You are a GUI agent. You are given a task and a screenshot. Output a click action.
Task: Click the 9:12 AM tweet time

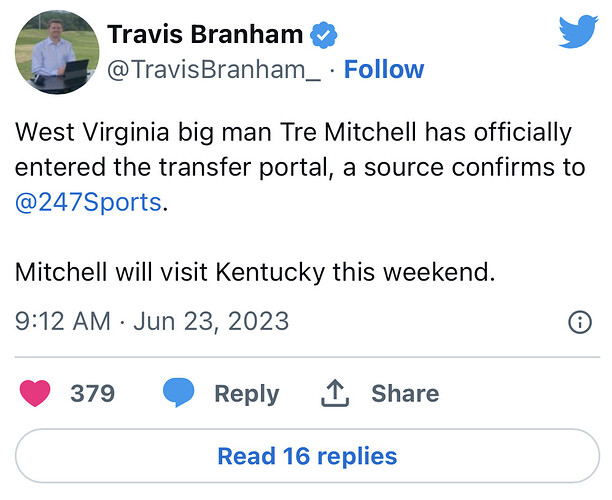click(x=63, y=322)
